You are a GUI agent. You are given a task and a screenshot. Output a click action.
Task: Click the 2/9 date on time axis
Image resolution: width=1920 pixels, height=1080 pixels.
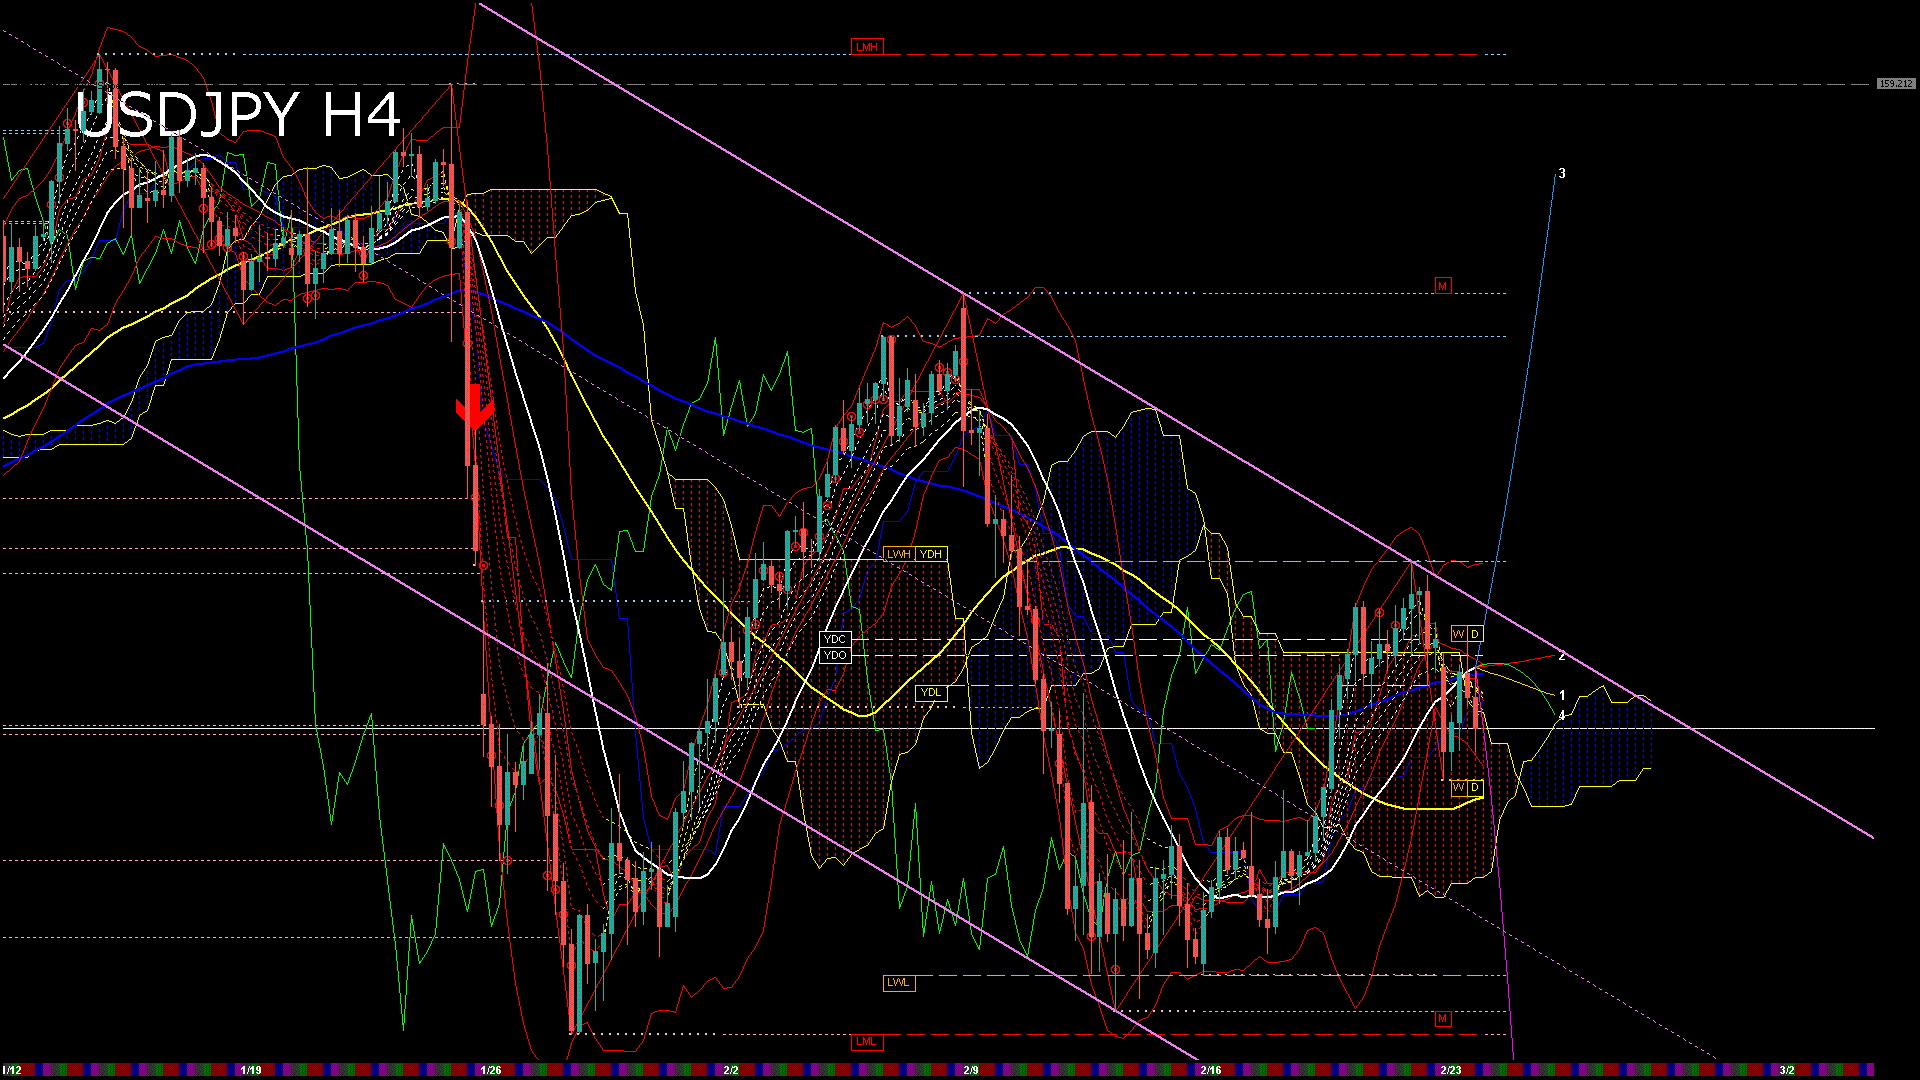971,1070
